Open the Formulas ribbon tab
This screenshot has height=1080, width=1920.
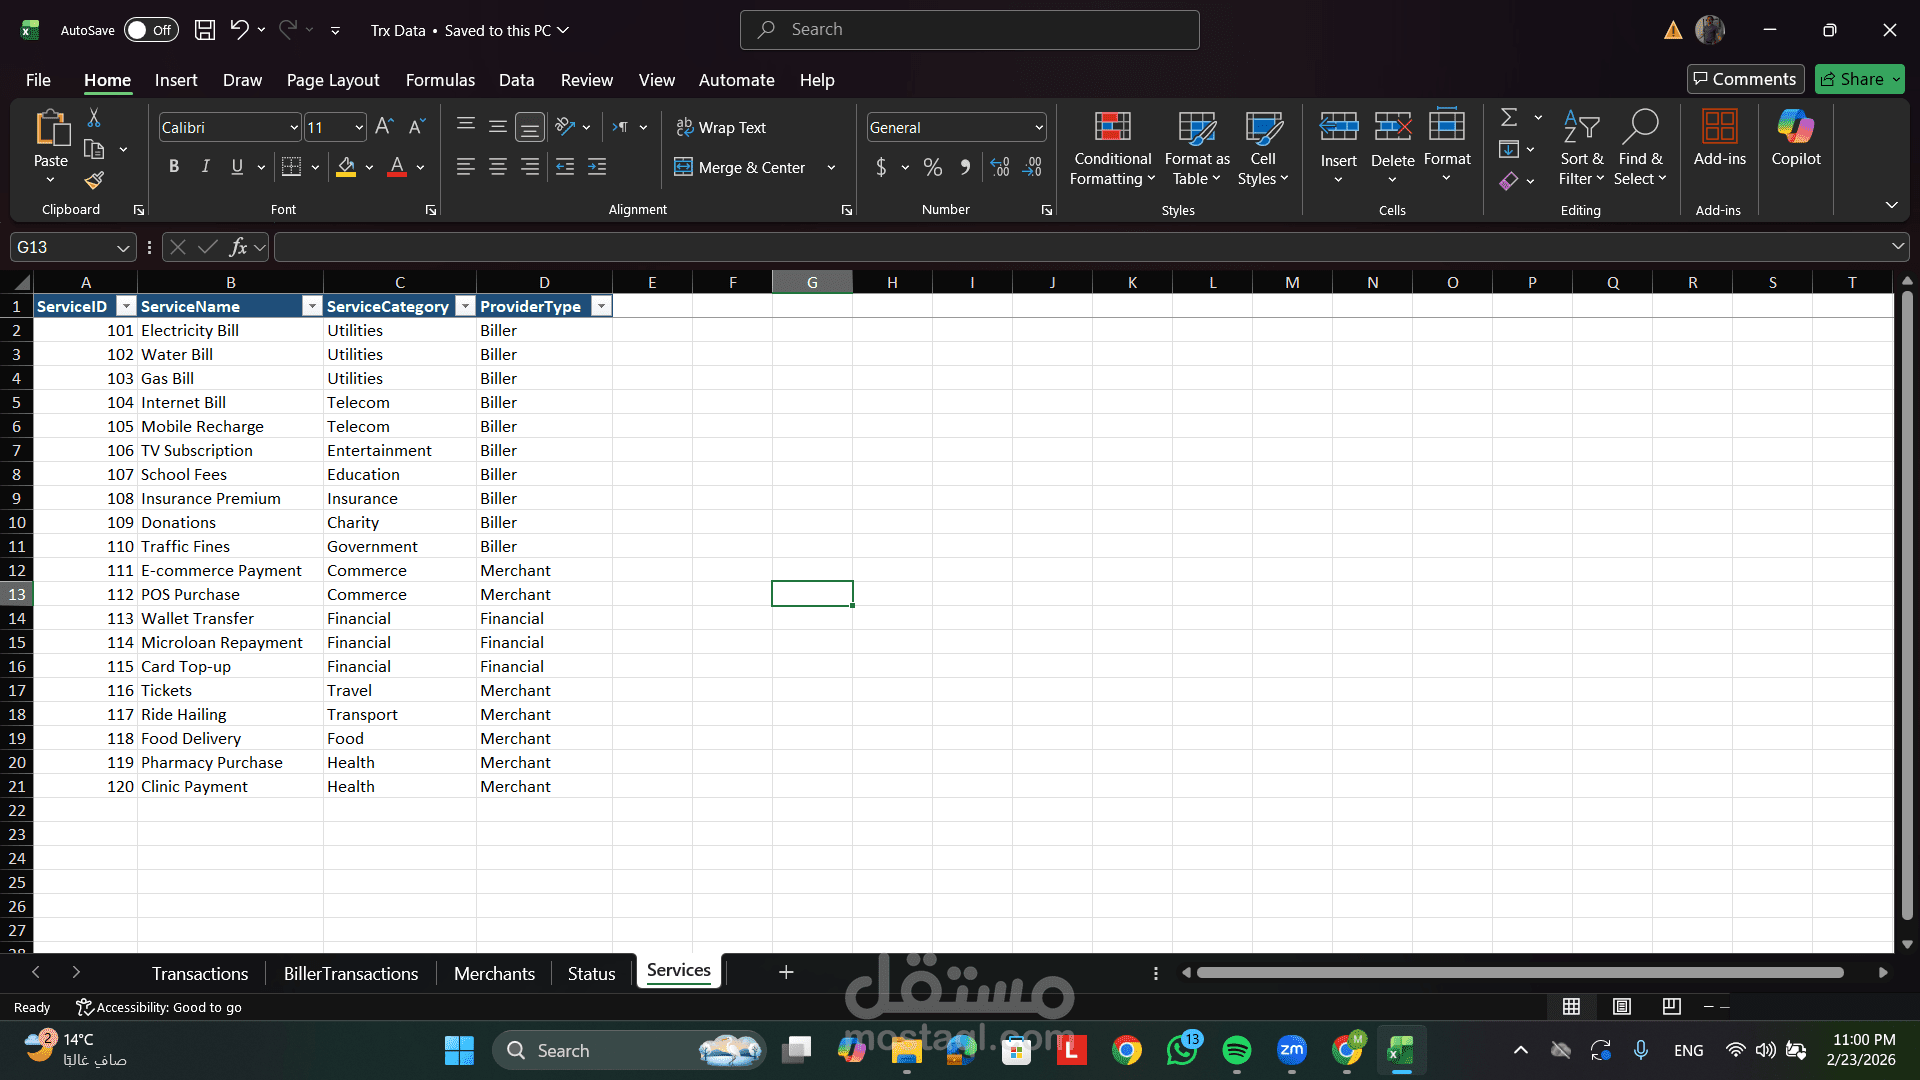[440, 80]
